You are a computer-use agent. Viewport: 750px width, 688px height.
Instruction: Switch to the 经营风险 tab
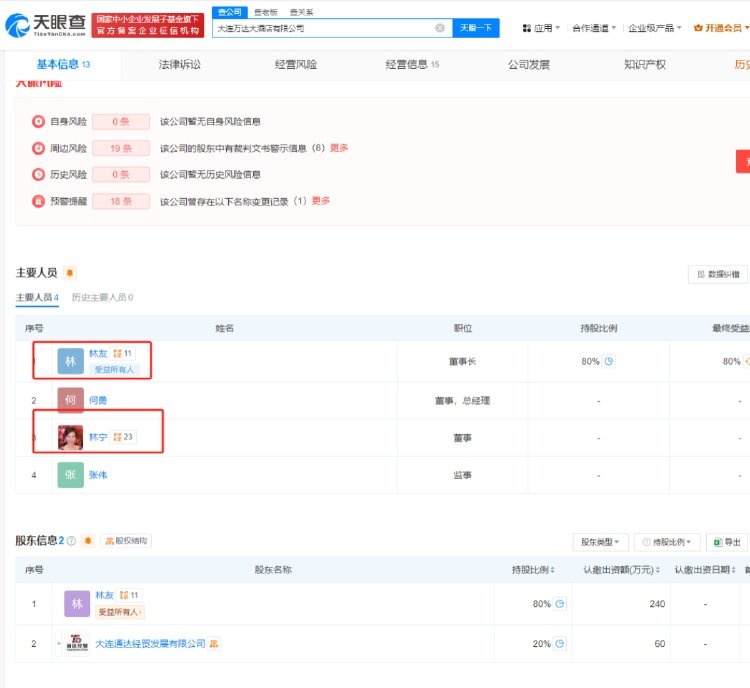pyautogui.click(x=296, y=65)
